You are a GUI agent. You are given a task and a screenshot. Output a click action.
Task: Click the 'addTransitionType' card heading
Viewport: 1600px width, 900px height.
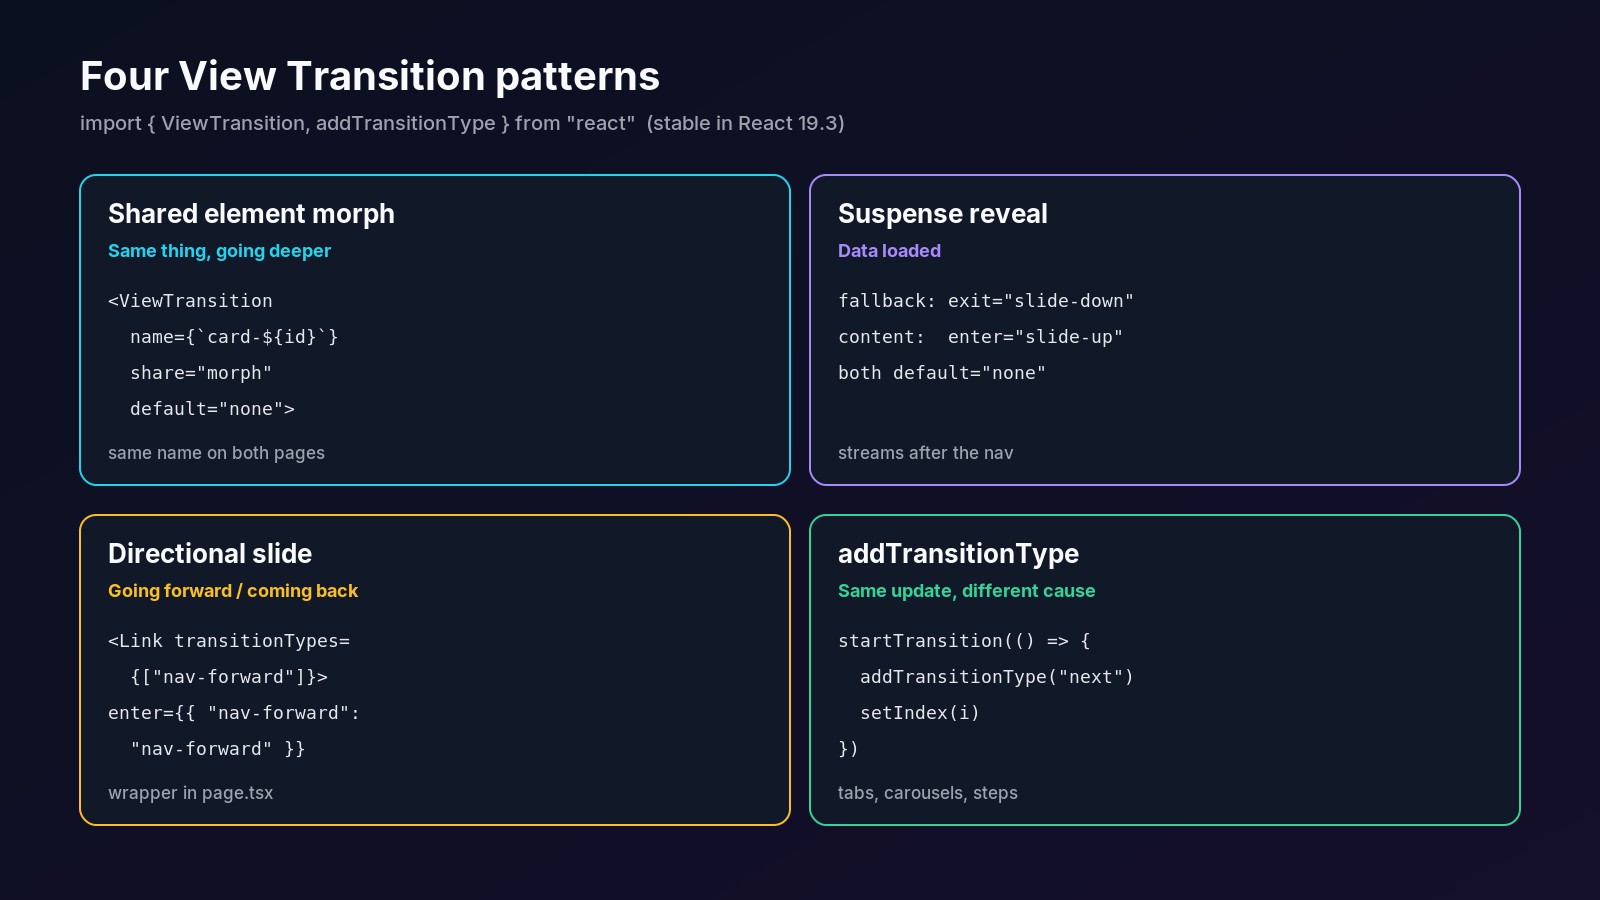coord(958,554)
